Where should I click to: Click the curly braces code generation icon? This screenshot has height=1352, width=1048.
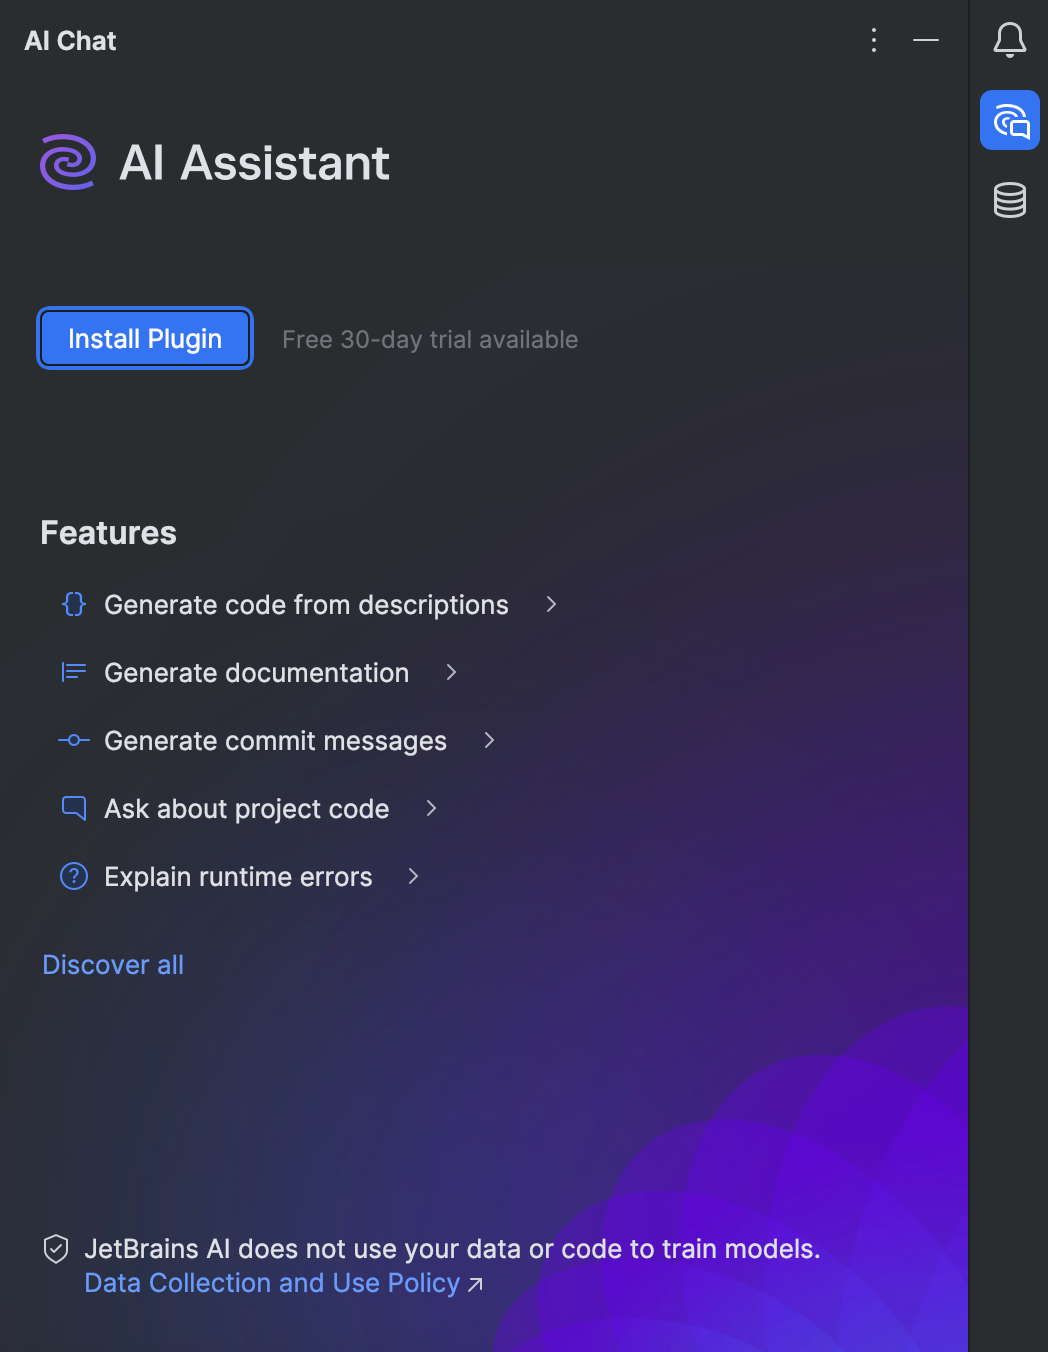[x=74, y=604]
